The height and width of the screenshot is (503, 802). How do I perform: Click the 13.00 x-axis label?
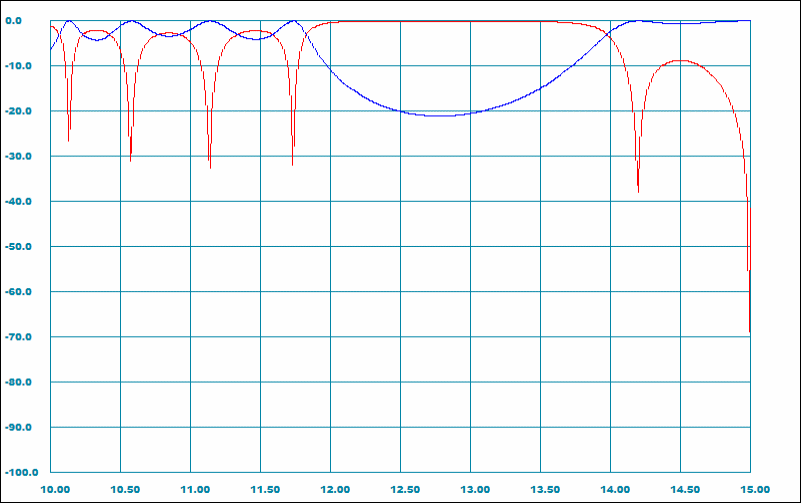475,490
